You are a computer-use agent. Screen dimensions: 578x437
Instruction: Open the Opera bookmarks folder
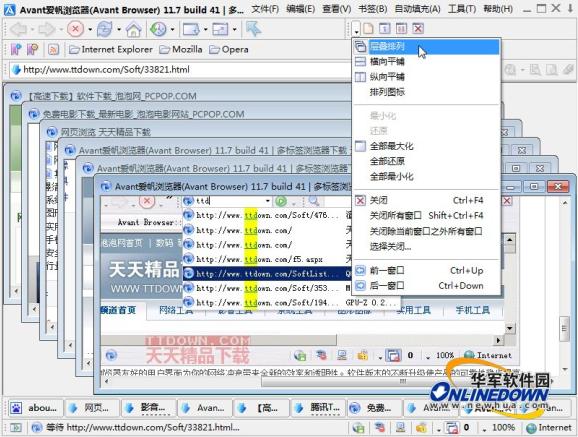click(229, 49)
